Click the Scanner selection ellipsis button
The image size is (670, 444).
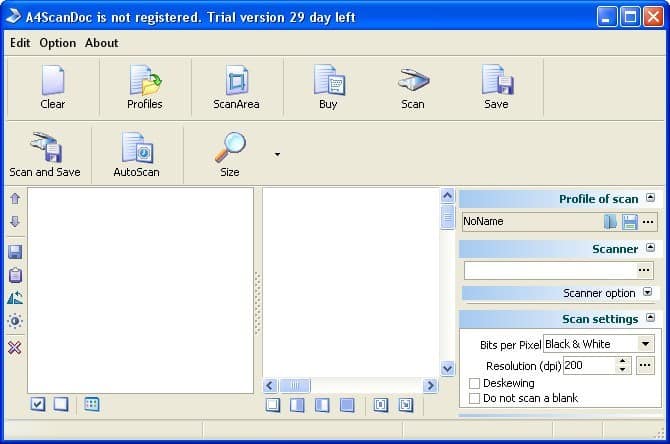[644, 270]
